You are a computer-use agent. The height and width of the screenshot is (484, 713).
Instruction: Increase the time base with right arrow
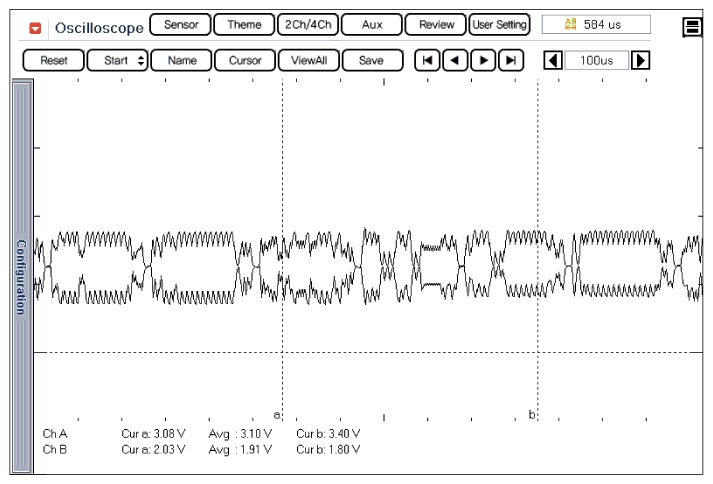(640, 60)
